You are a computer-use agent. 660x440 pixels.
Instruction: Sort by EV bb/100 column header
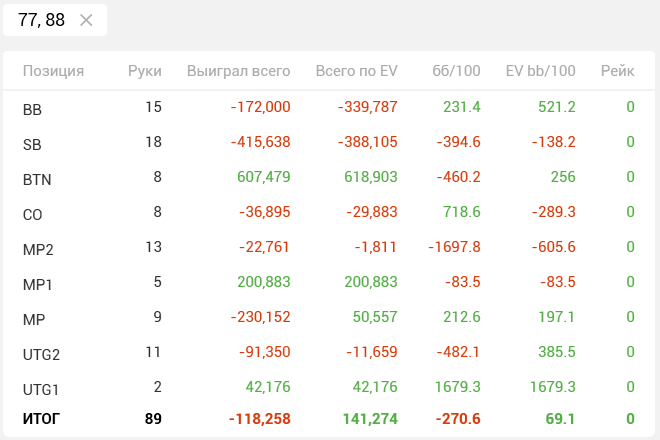pyautogui.click(x=540, y=71)
